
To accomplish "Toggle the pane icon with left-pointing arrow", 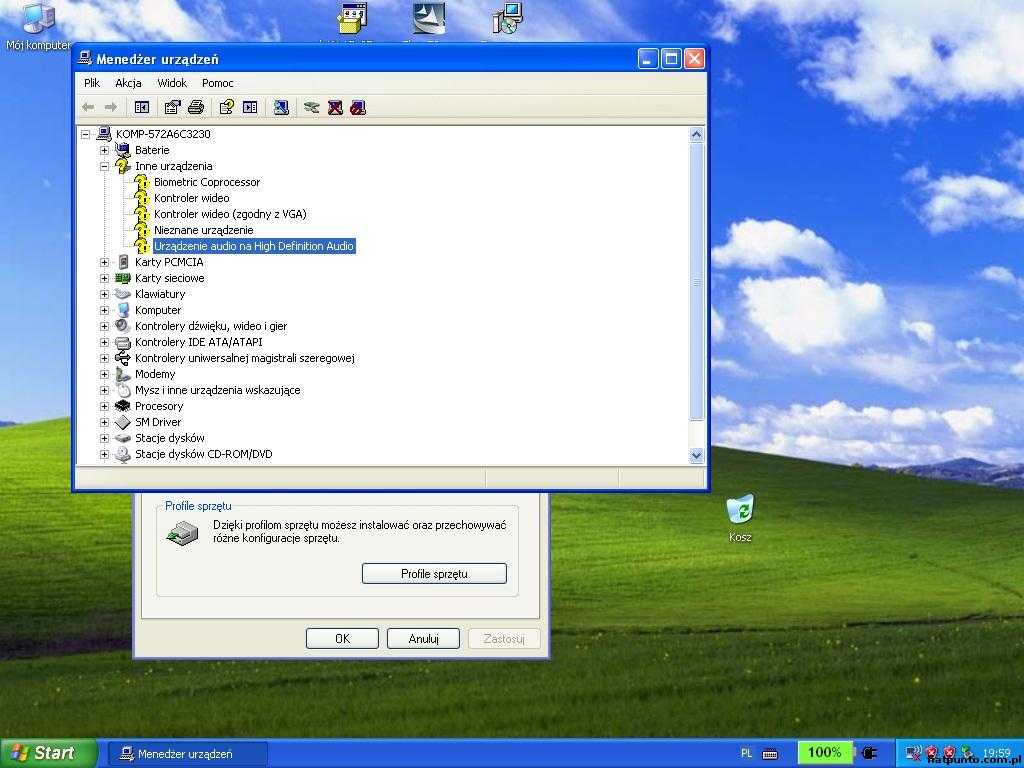I will pyautogui.click(x=142, y=107).
